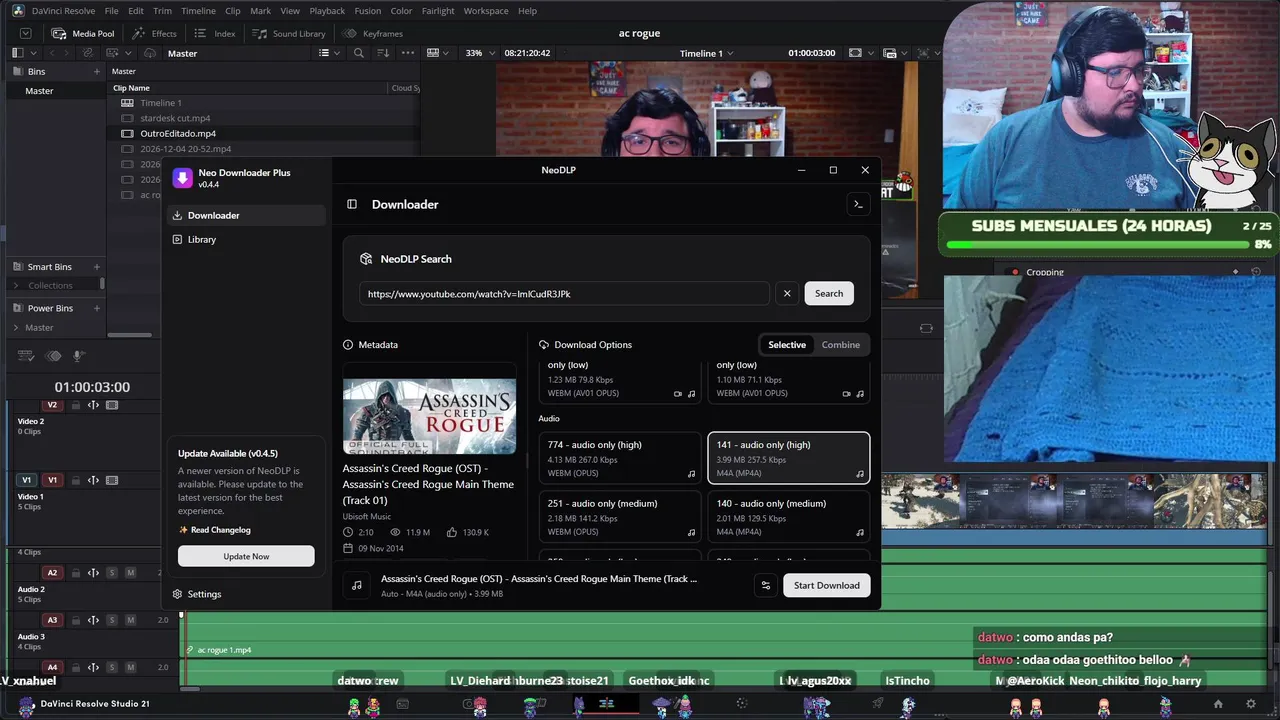Select 140 audio only (medium) M4A format
The image size is (1280, 720).
[x=789, y=517]
